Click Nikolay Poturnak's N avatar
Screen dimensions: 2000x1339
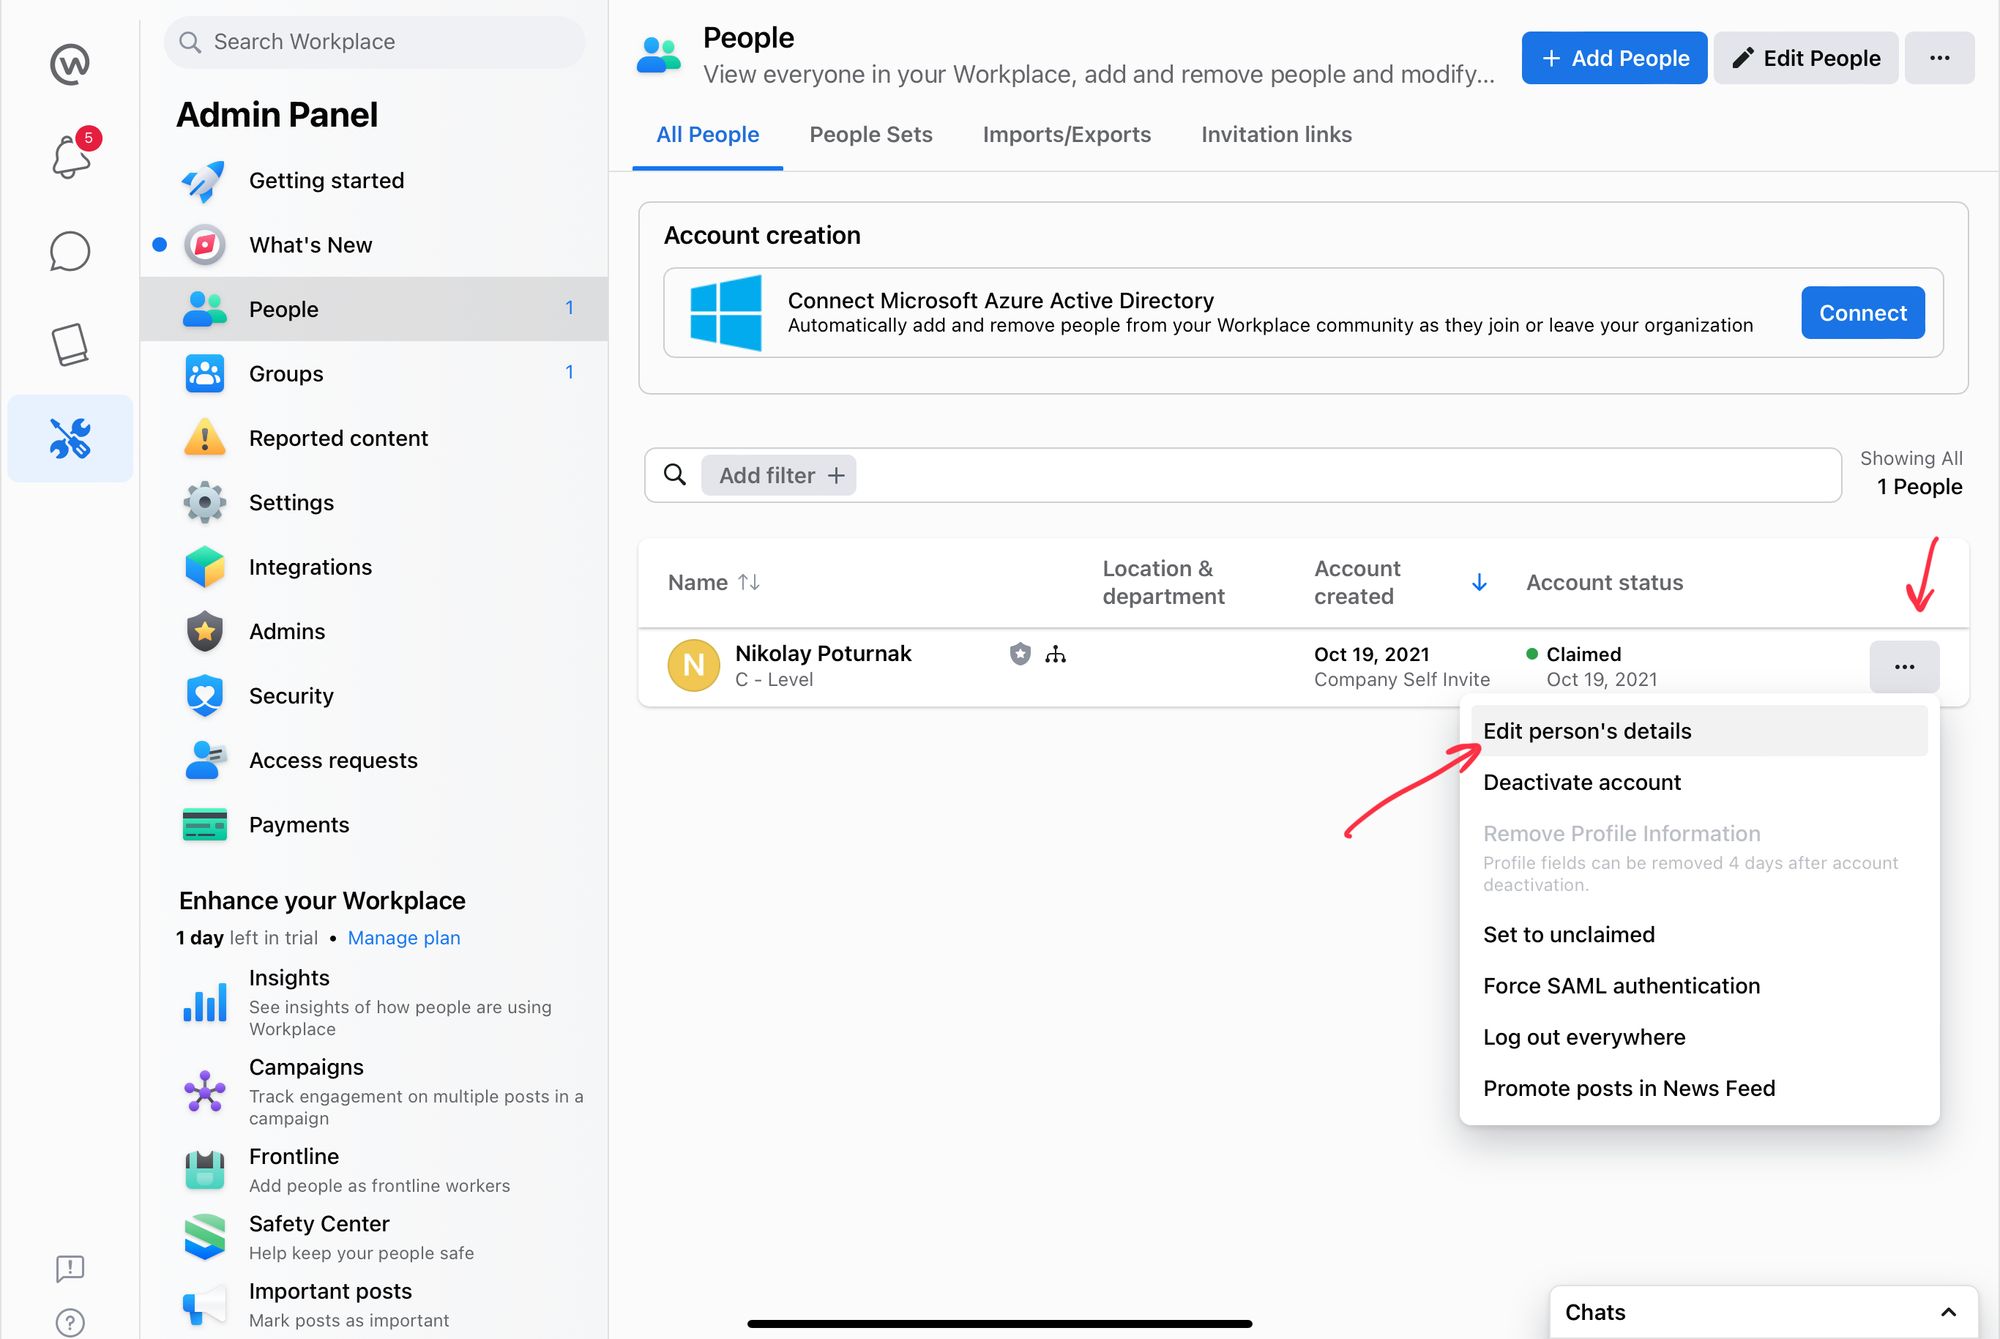point(694,665)
